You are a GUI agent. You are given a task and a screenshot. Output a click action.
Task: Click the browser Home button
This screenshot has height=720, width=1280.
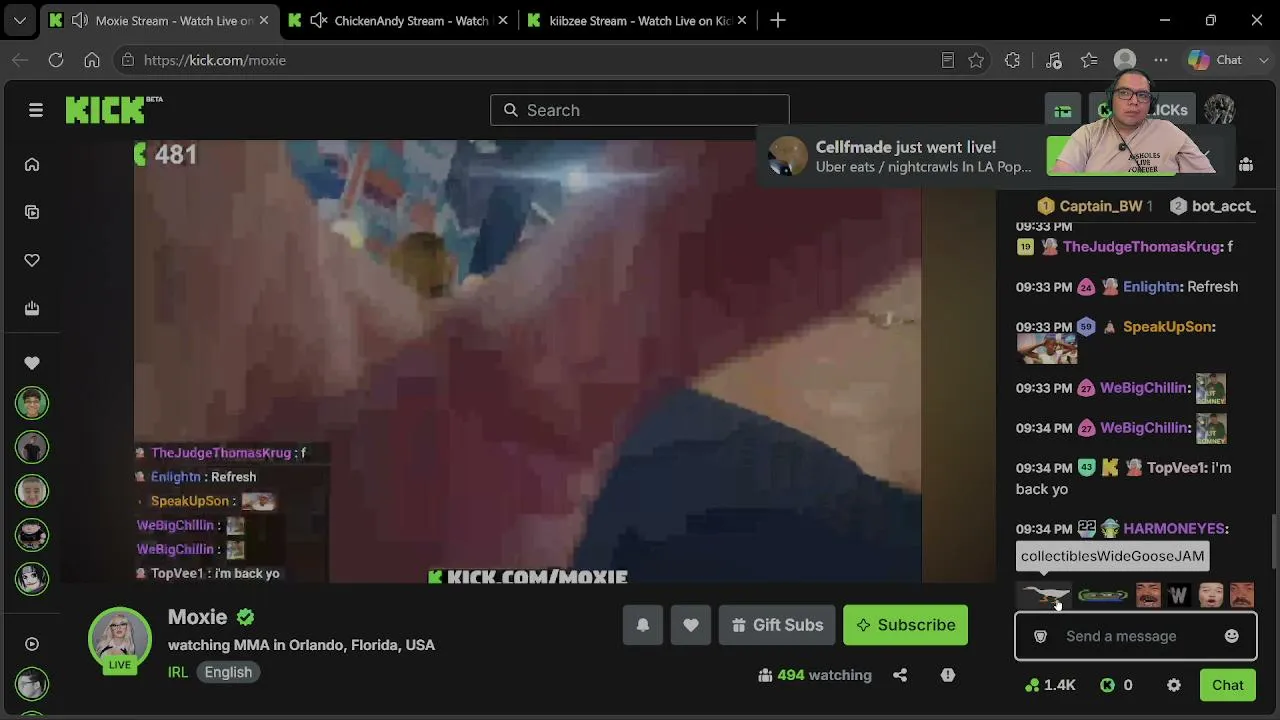coord(92,60)
